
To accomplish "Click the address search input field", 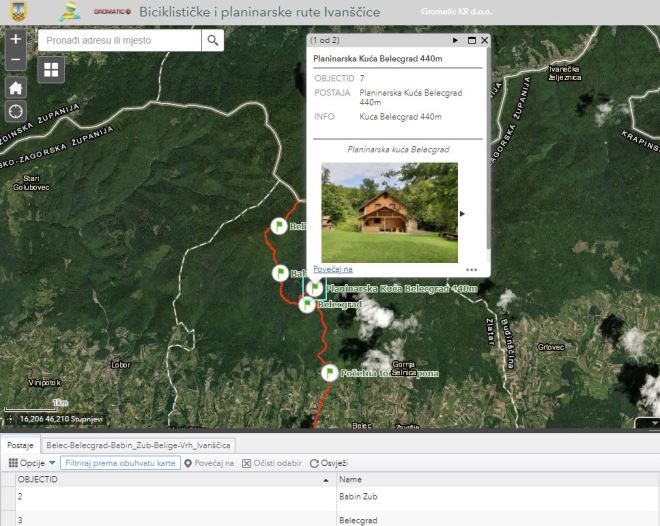I will tap(119, 40).
